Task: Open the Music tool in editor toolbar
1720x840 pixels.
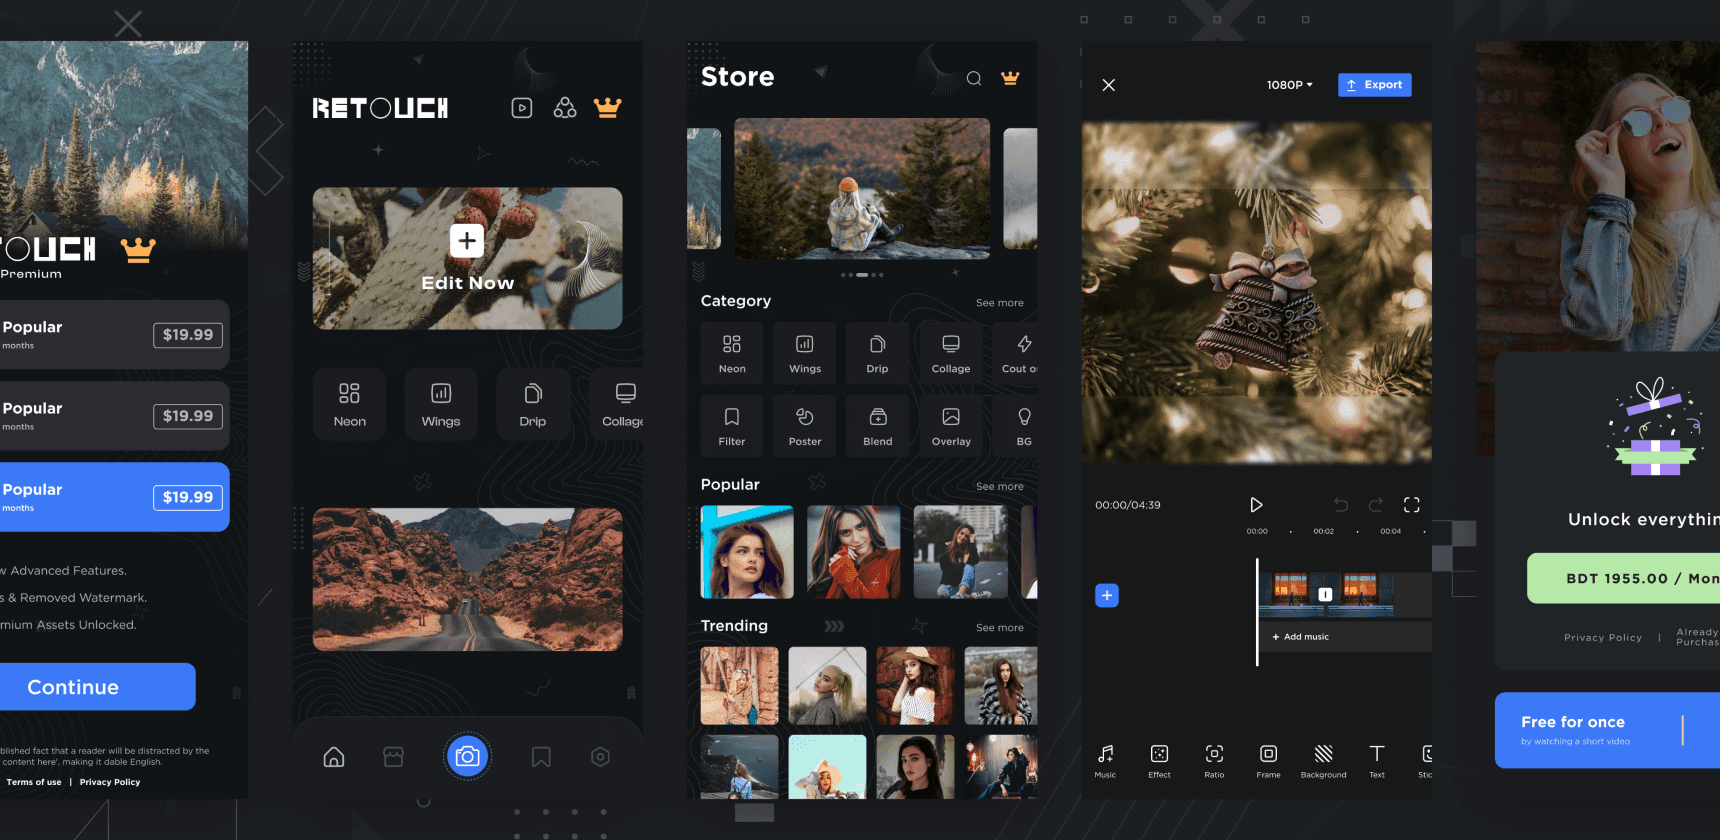Action: pos(1105,759)
